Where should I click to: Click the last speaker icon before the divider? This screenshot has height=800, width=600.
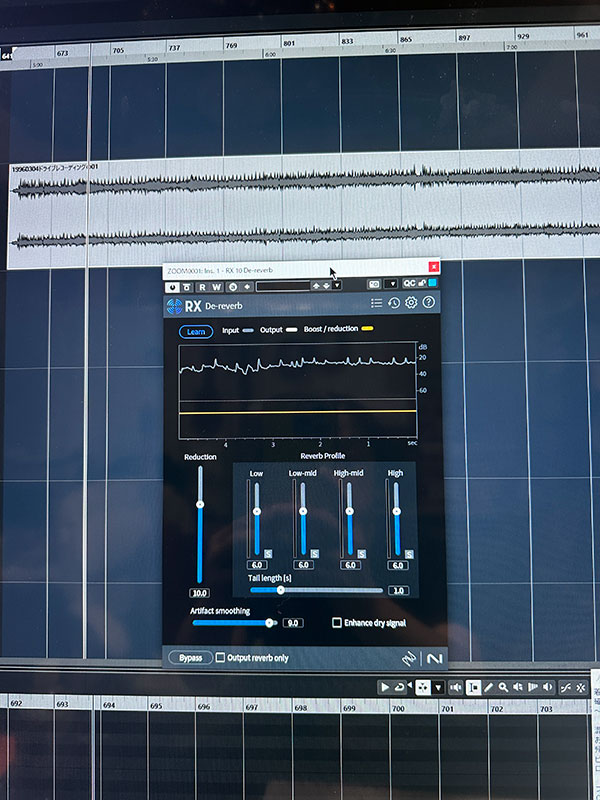(x=547, y=688)
